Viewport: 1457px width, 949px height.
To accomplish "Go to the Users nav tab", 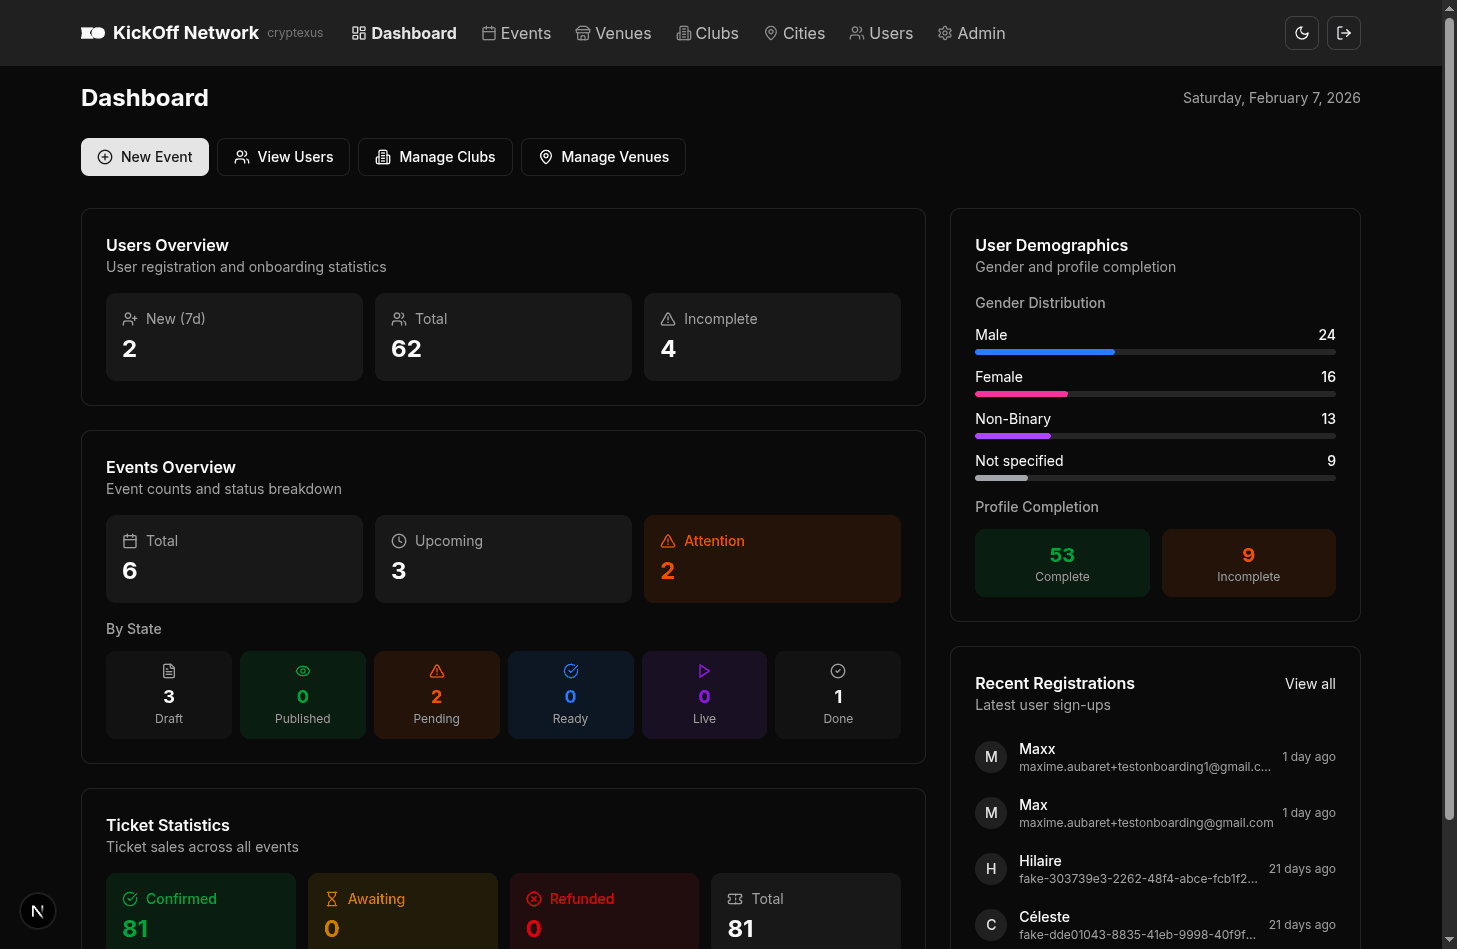I will point(881,33).
